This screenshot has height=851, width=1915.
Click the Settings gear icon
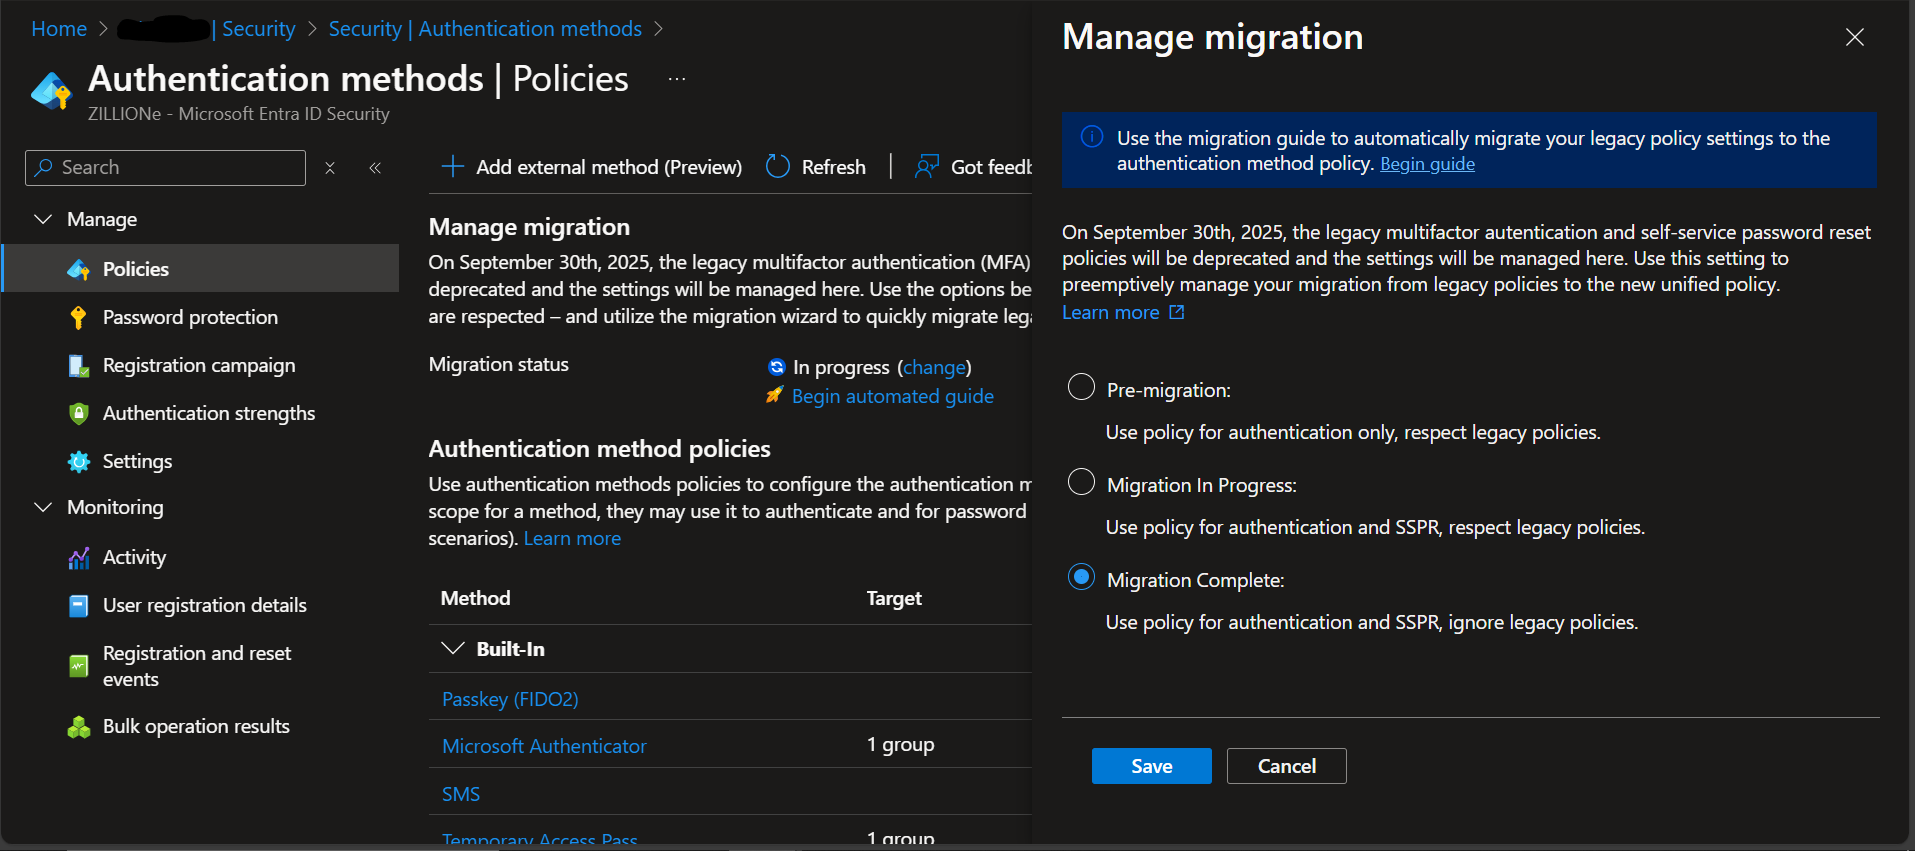[x=78, y=461]
